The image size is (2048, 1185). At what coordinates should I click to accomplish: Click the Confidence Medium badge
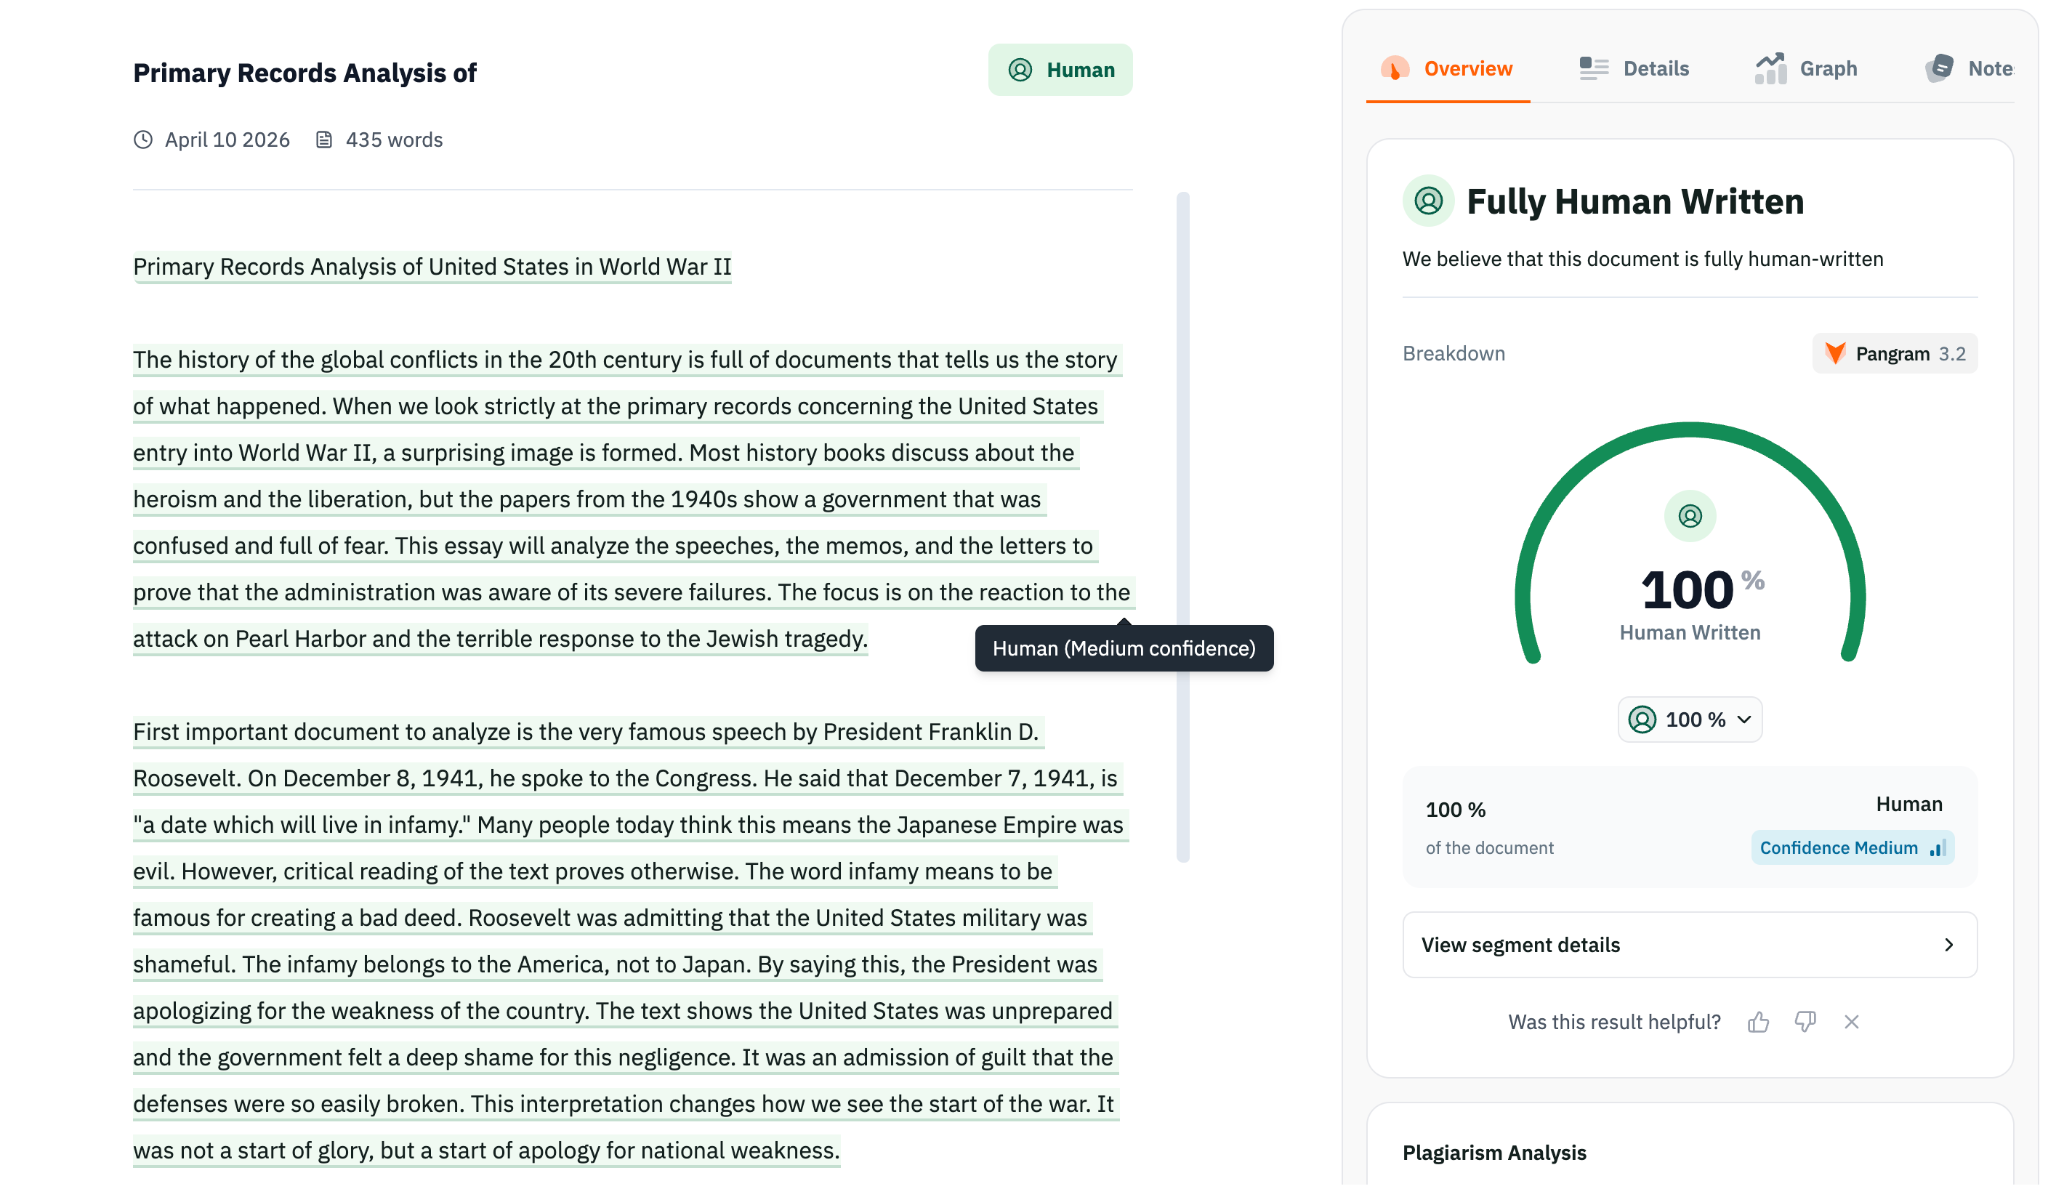(x=1851, y=848)
